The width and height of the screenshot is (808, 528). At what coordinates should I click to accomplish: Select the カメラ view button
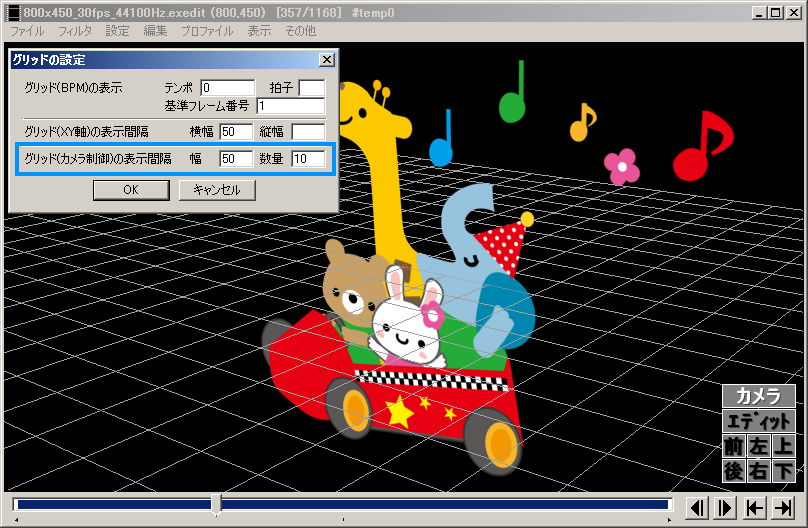coord(758,396)
